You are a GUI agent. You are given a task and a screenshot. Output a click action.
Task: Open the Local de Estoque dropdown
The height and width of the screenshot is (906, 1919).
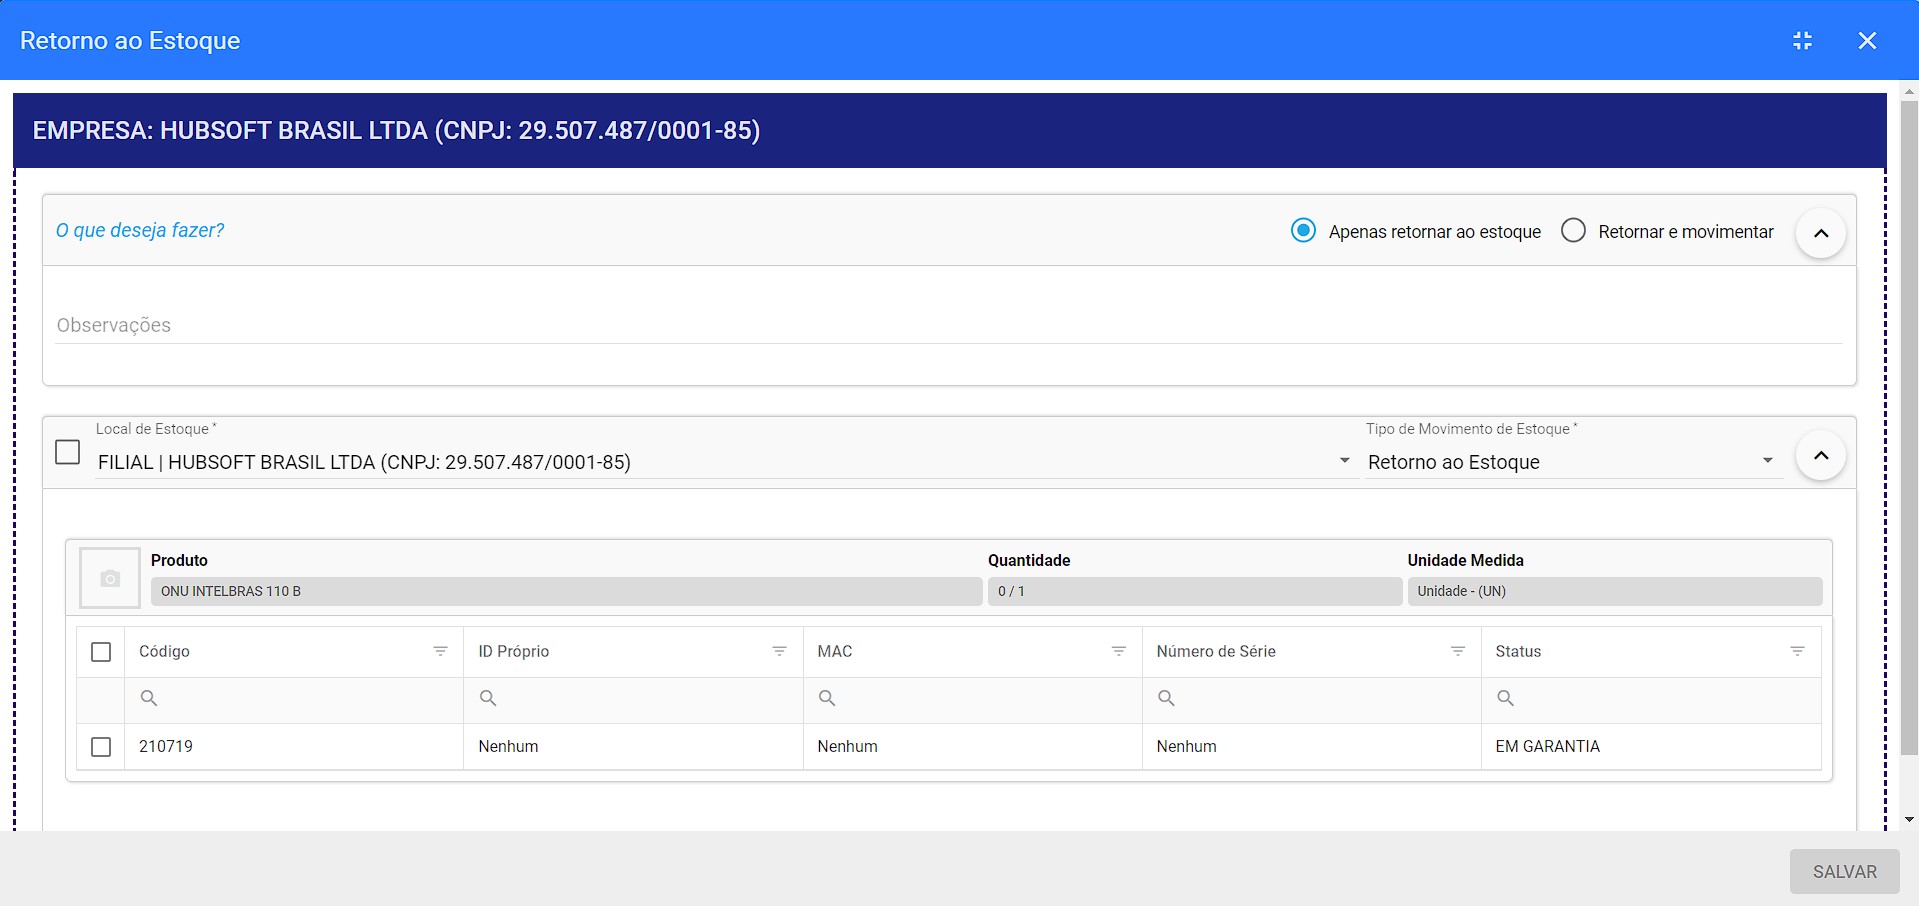pyautogui.click(x=727, y=462)
